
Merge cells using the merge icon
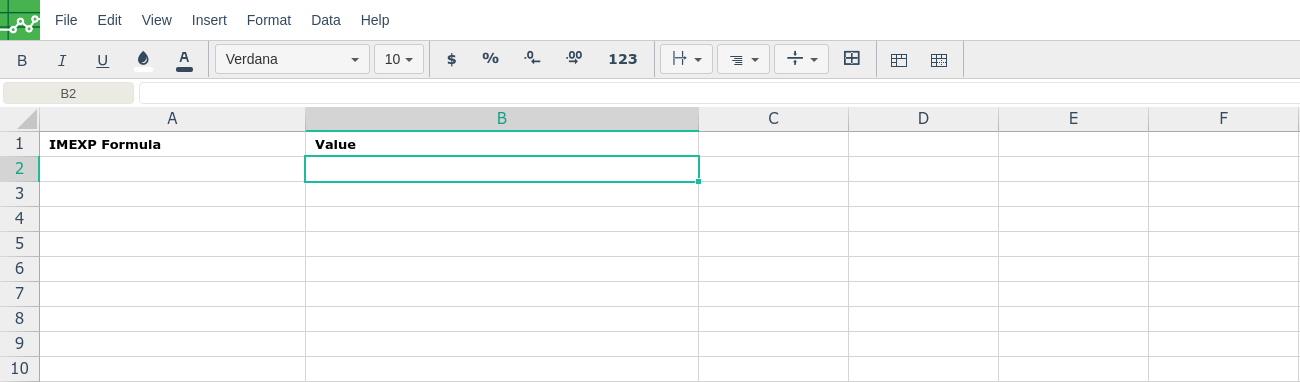click(x=852, y=59)
